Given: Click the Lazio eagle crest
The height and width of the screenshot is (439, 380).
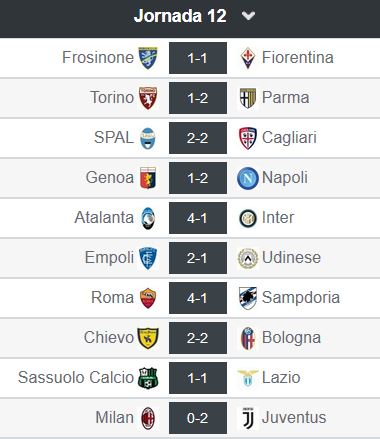Looking at the screenshot, I should tap(248, 378).
